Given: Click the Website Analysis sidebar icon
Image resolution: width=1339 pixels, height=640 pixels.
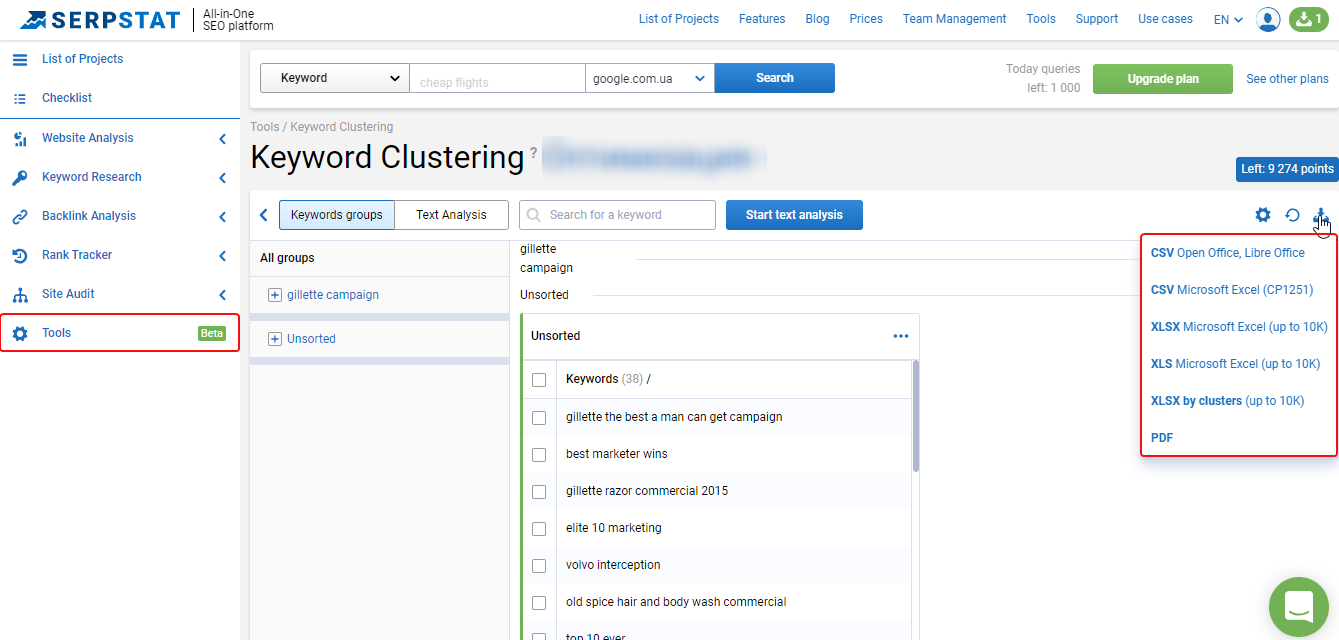Looking at the screenshot, I should 20,138.
